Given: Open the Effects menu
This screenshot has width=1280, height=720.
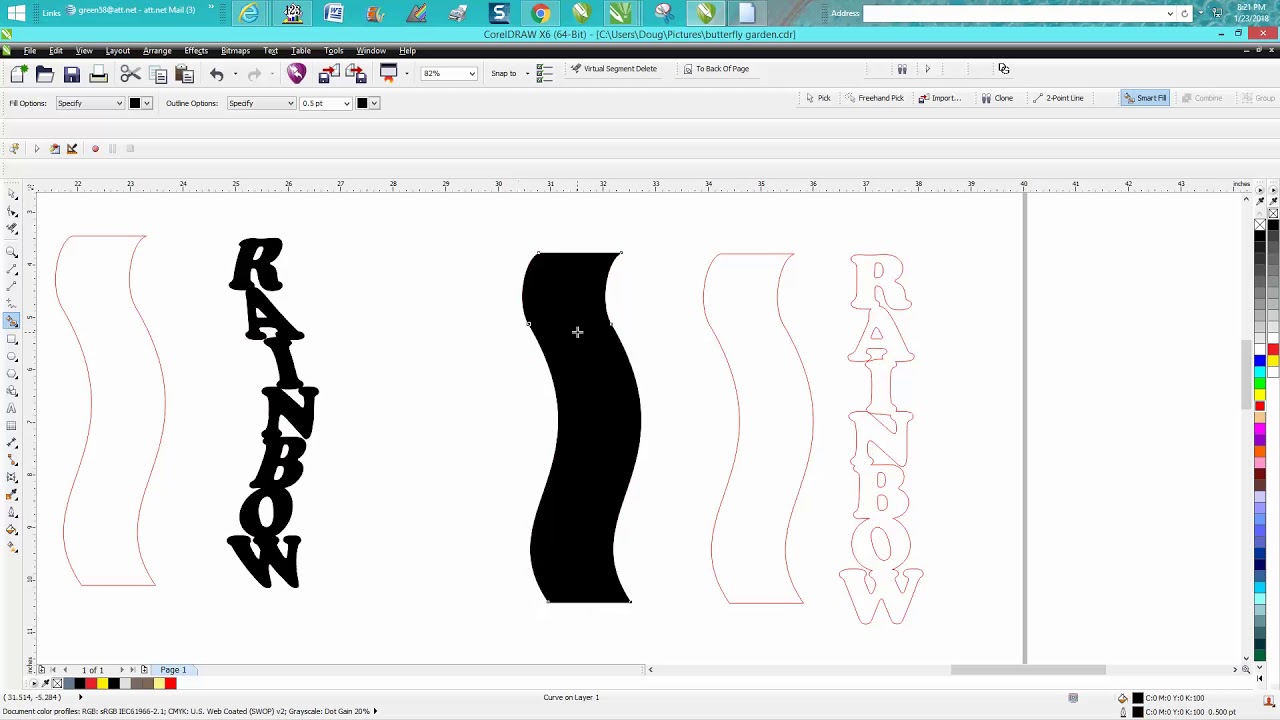Looking at the screenshot, I should (196, 51).
